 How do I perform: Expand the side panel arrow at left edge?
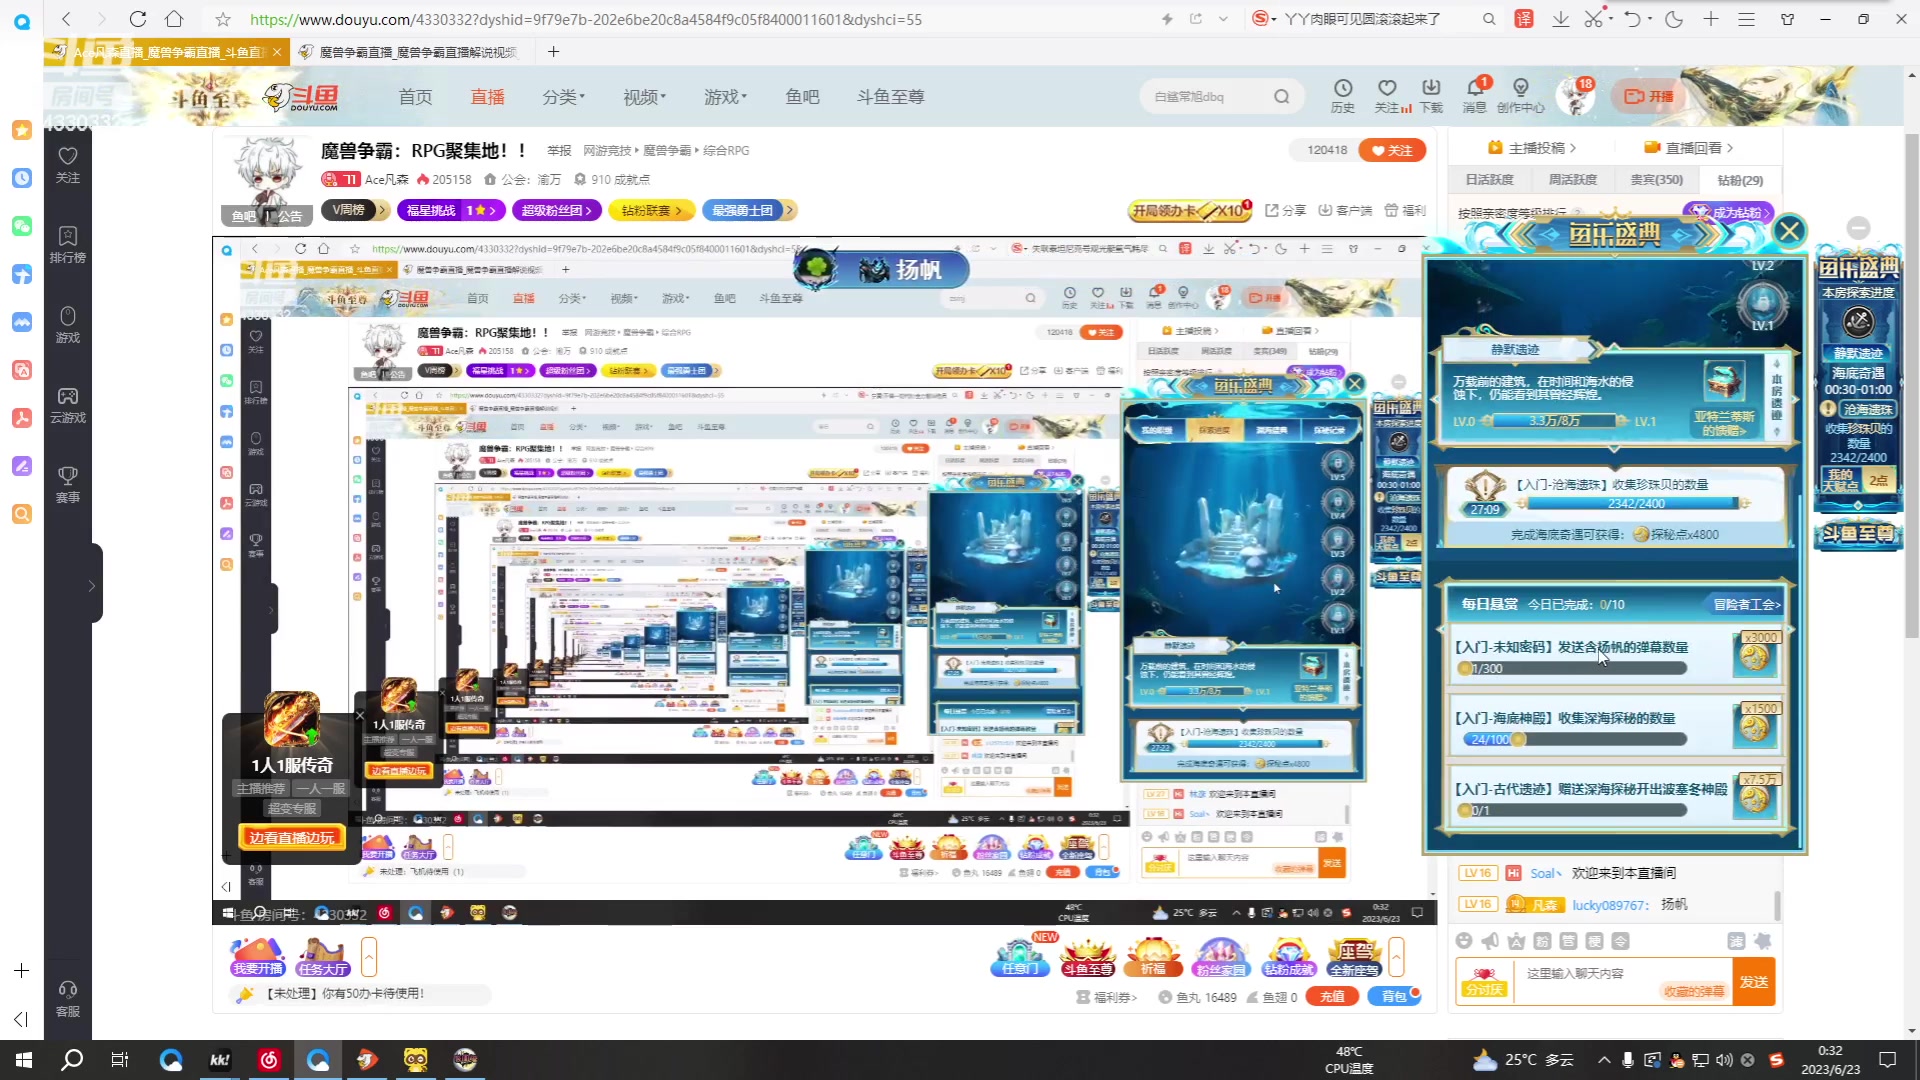(x=92, y=586)
